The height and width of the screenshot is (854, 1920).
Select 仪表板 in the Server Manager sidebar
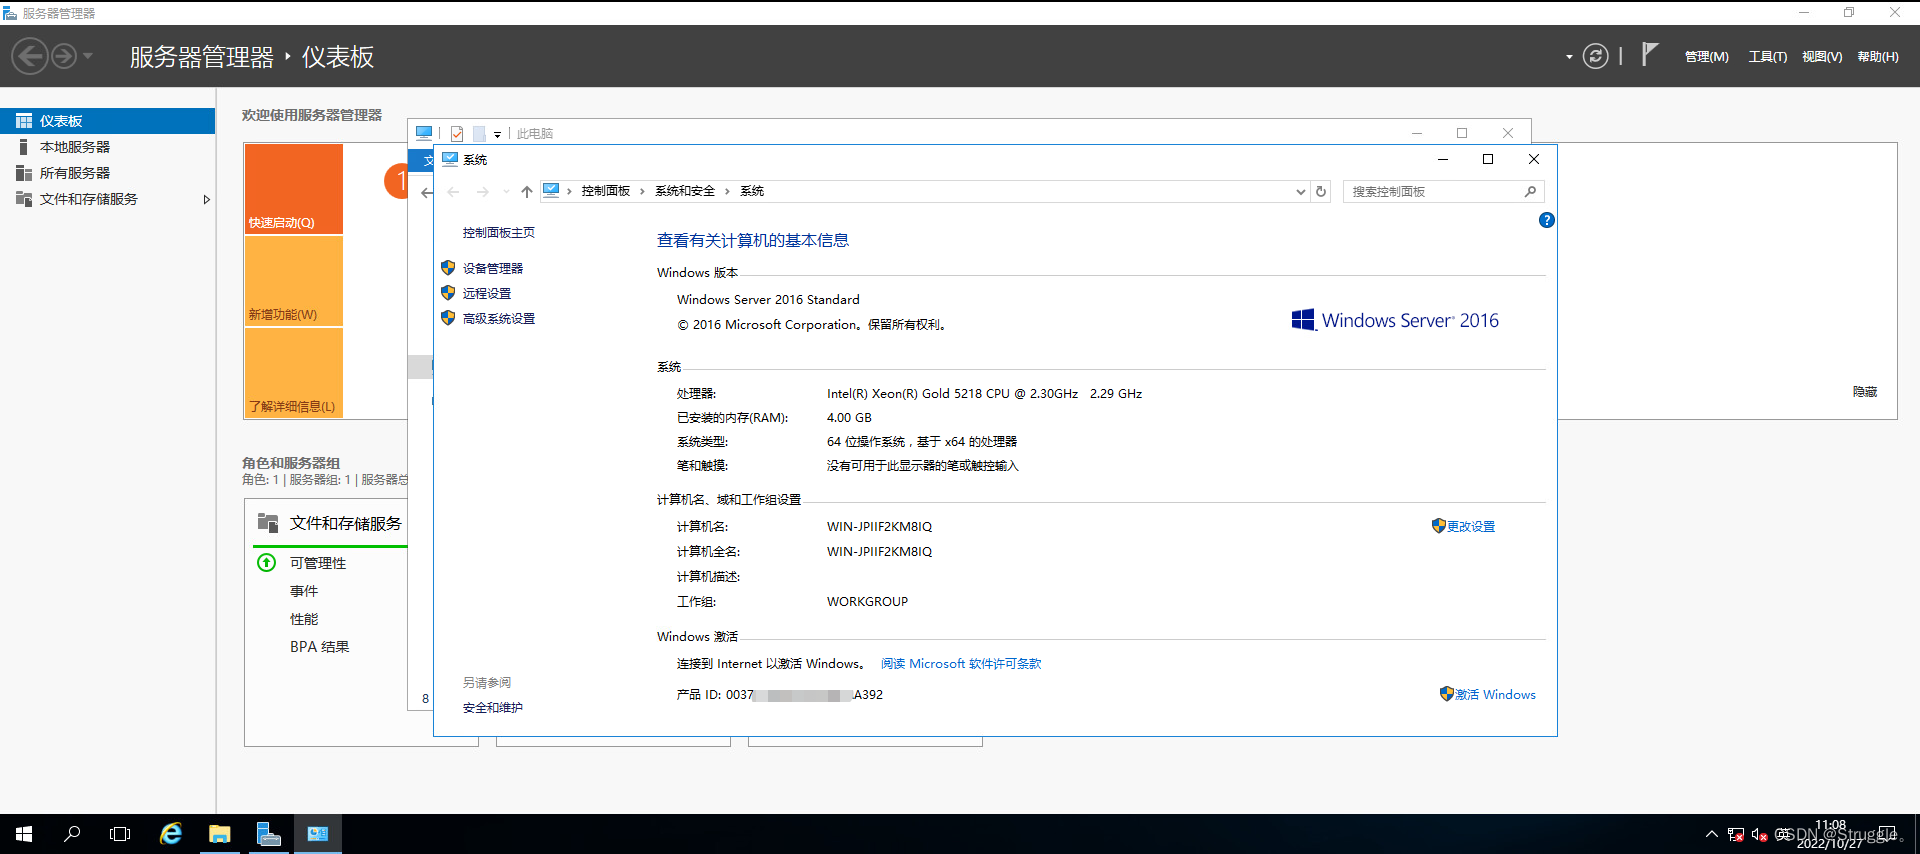(x=107, y=121)
